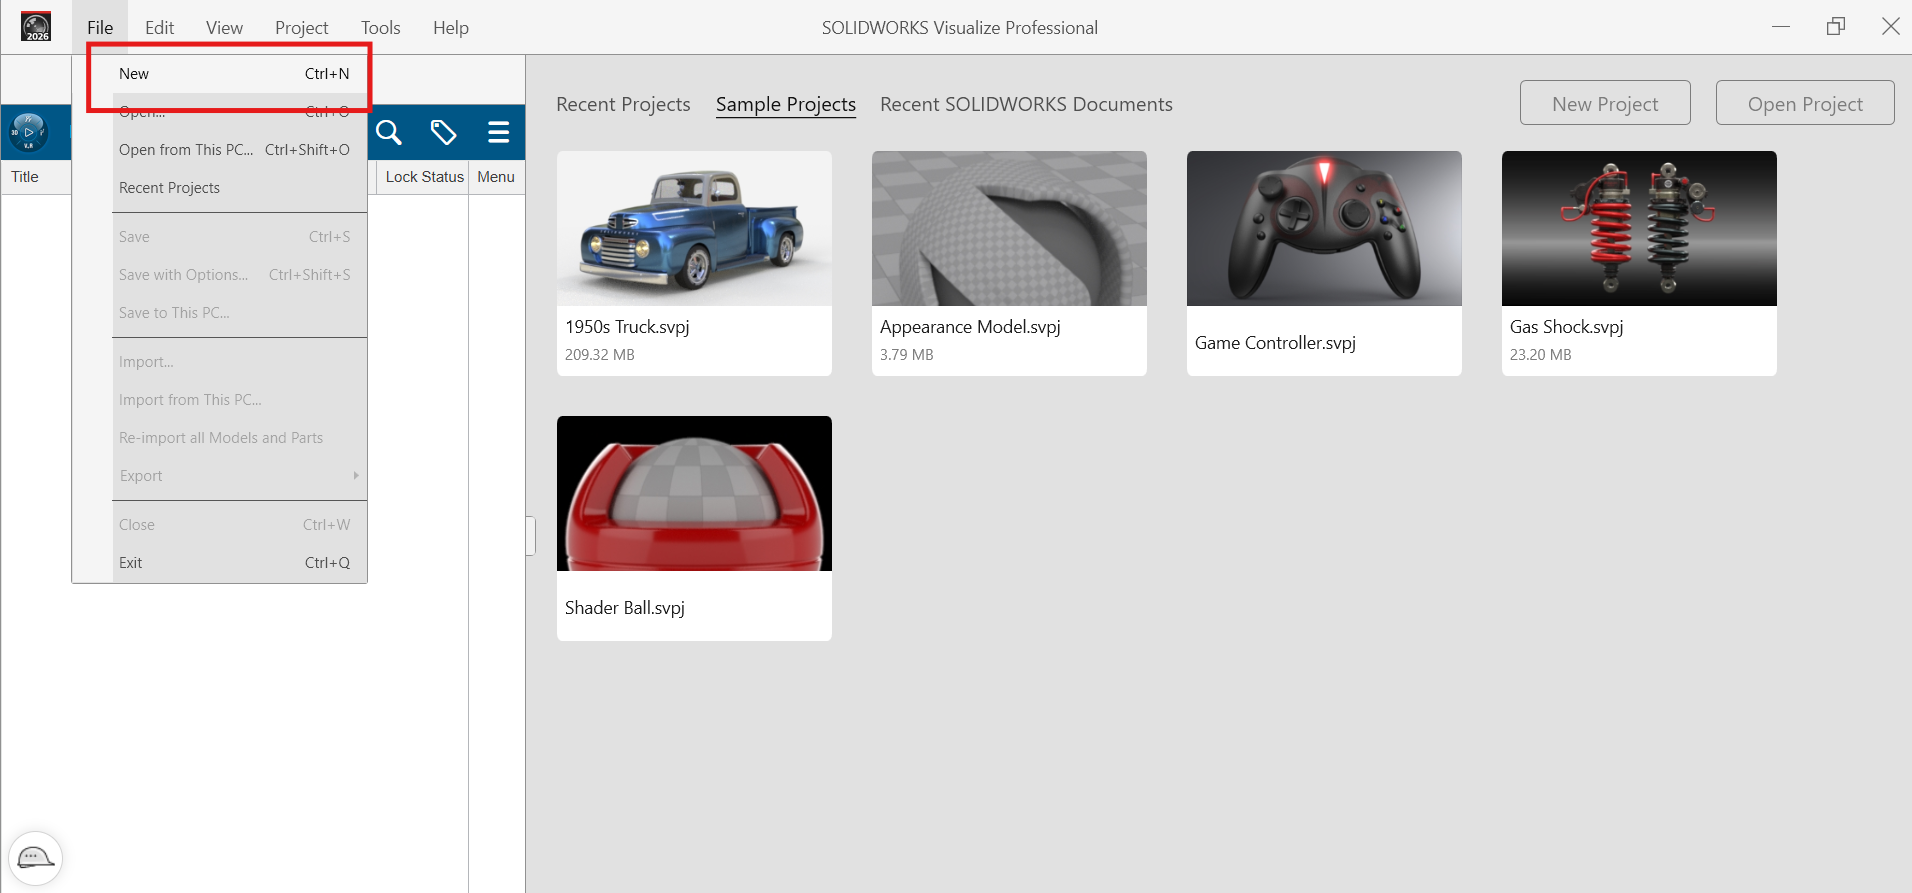1912x893 pixels.
Task: Open the 1950s Truck sample thumbnail
Action: point(694,228)
